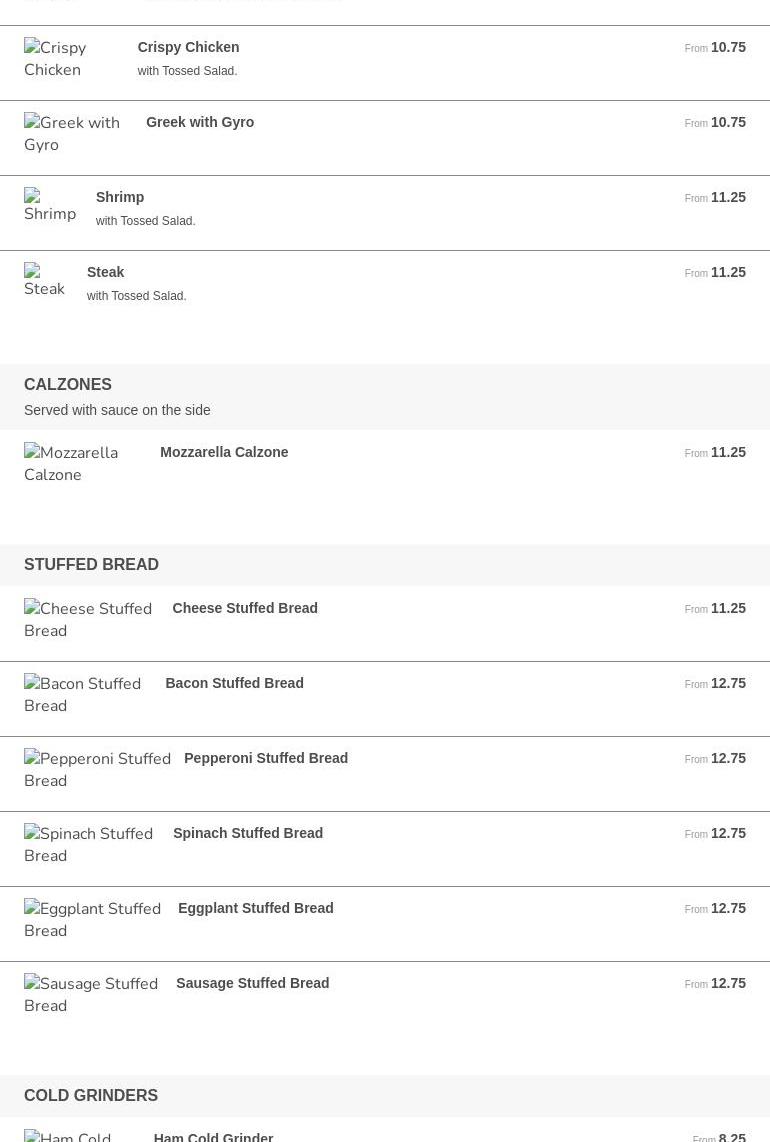
Task: Select Spinach Stuffed Bread item
Action: tap(248, 833)
